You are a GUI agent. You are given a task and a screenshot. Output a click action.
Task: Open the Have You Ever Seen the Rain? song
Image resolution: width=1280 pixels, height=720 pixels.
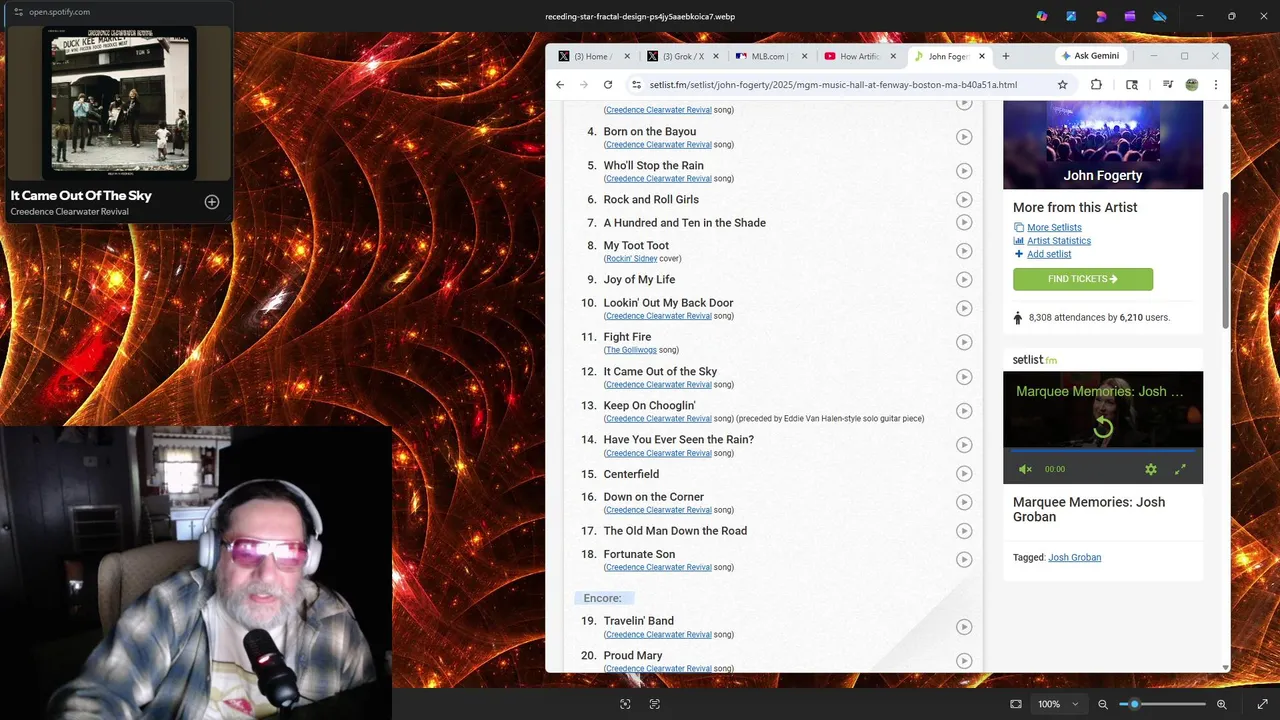pos(678,440)
